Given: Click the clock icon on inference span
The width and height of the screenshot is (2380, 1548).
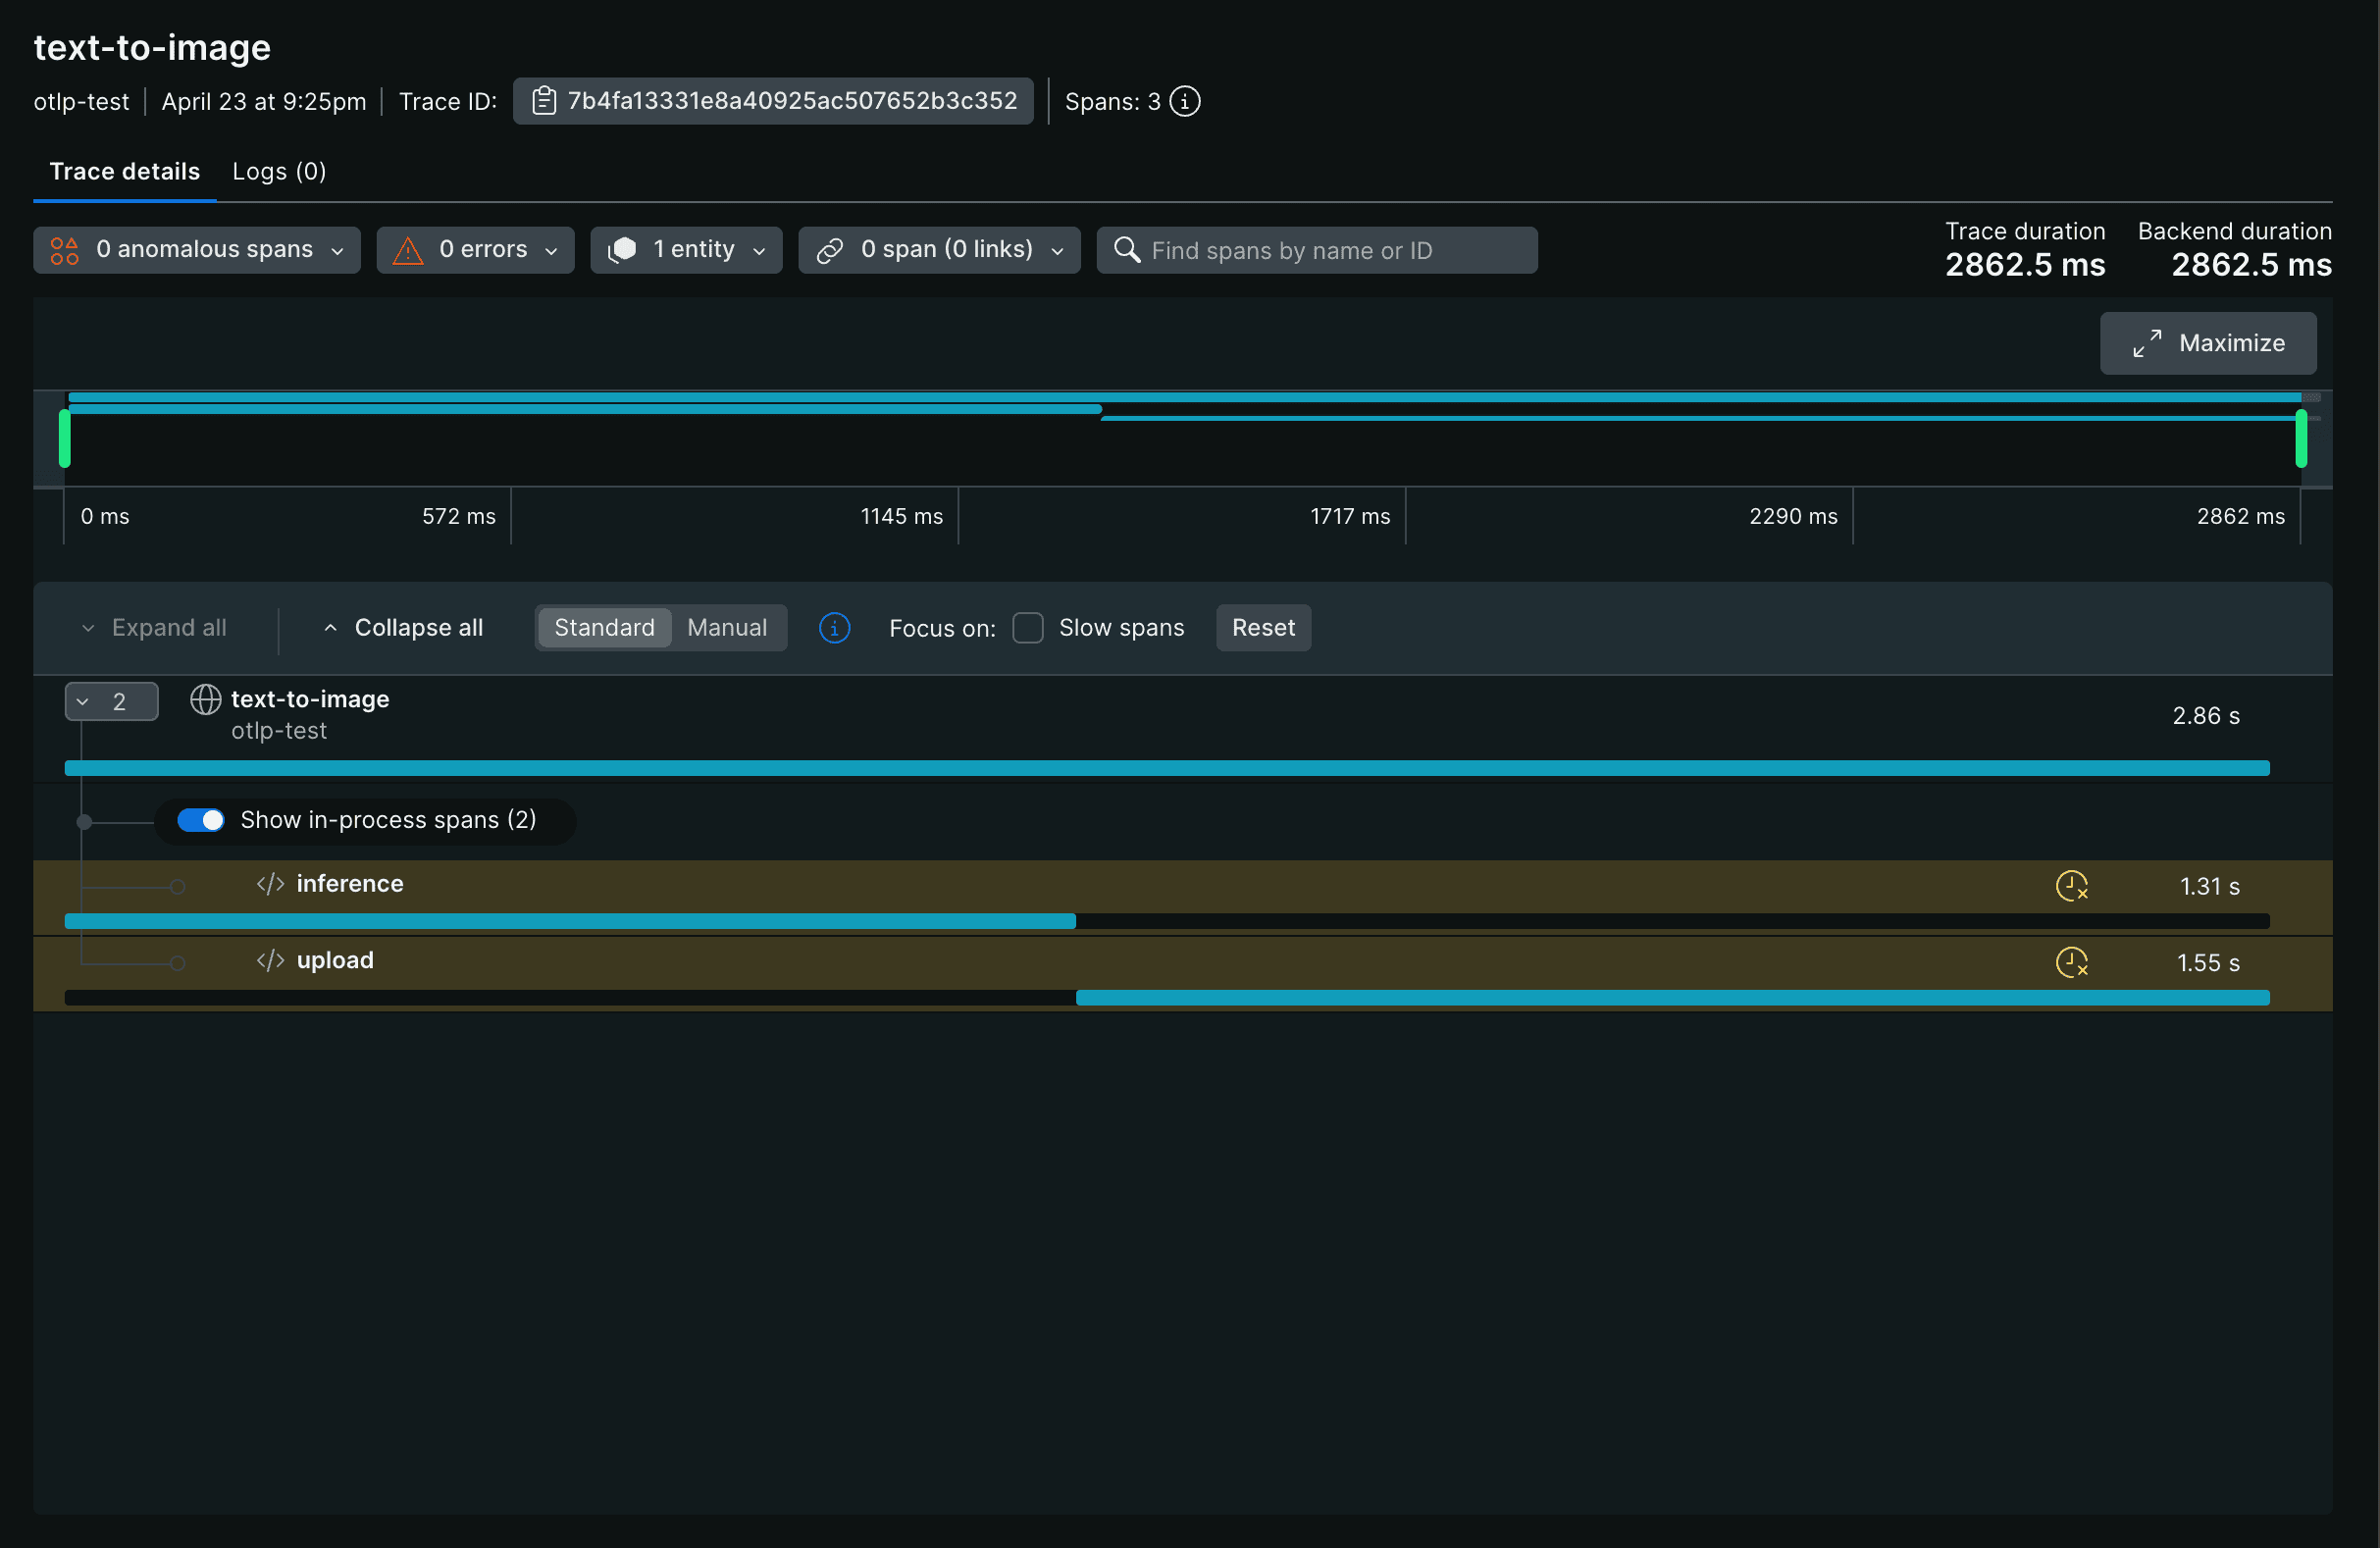Looking at the screenshot, I should click(2071, 886).
